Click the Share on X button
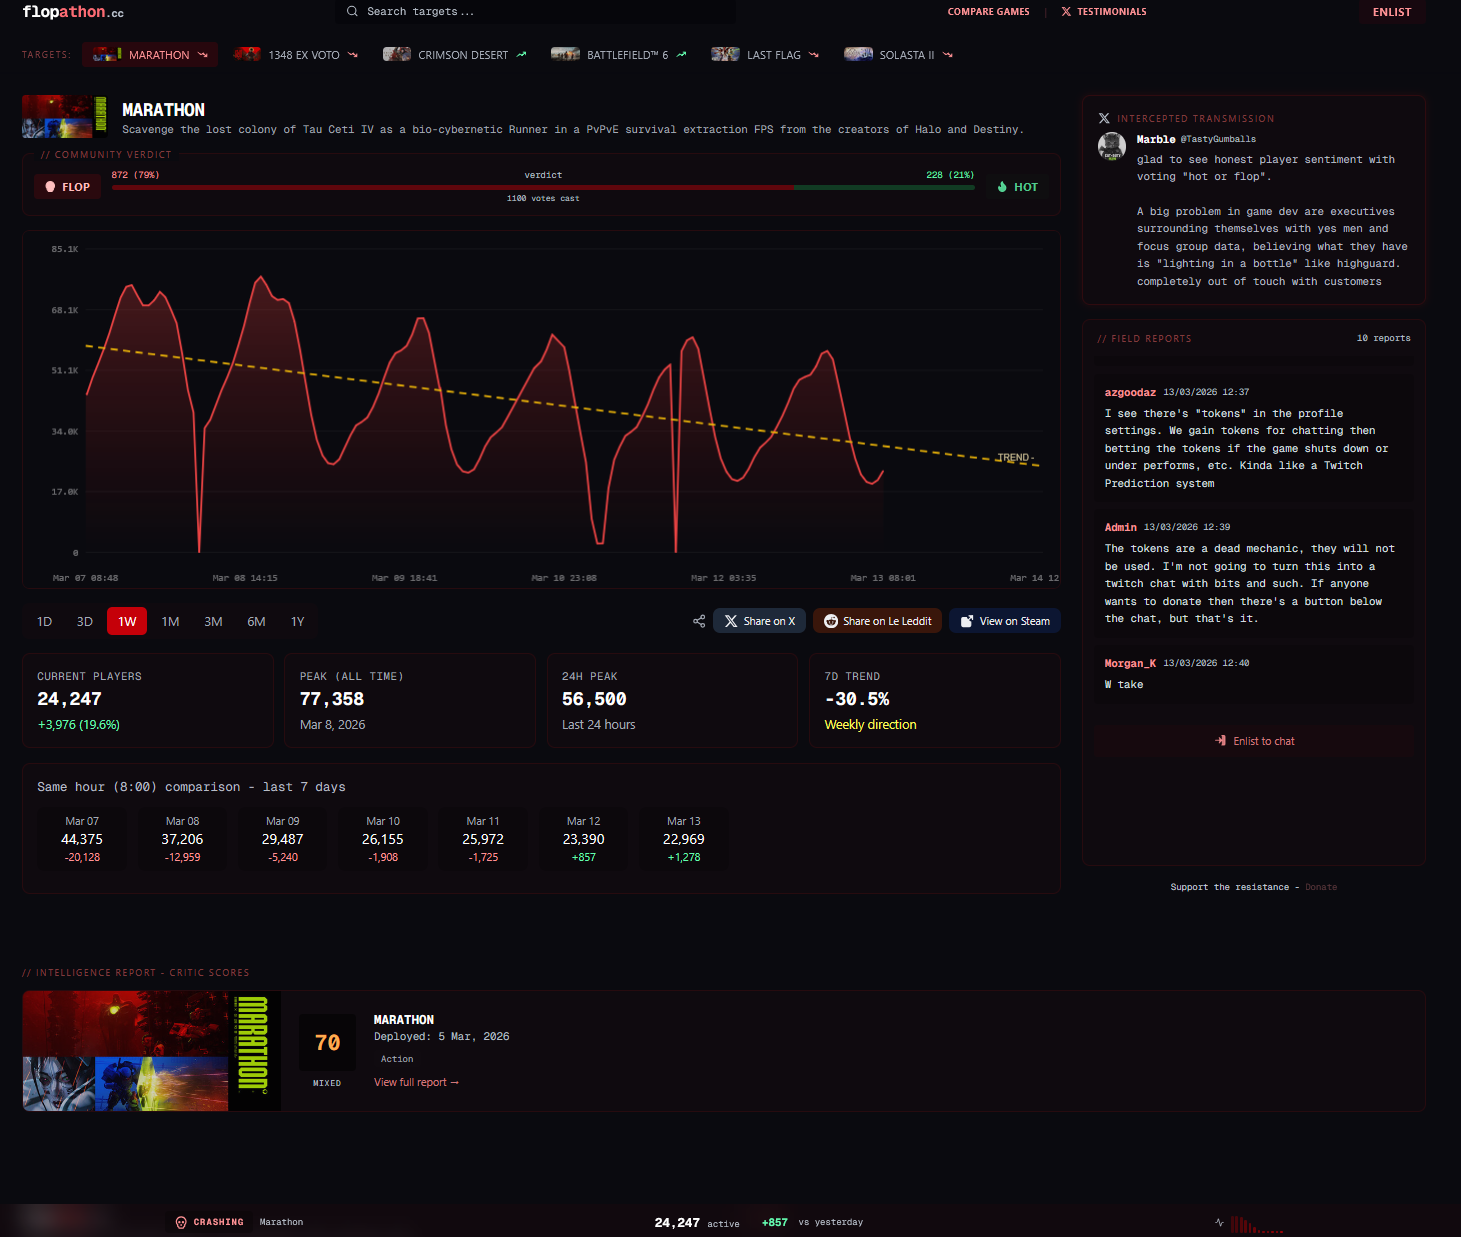This screenshot has width=1461, height=1237. 760,621
